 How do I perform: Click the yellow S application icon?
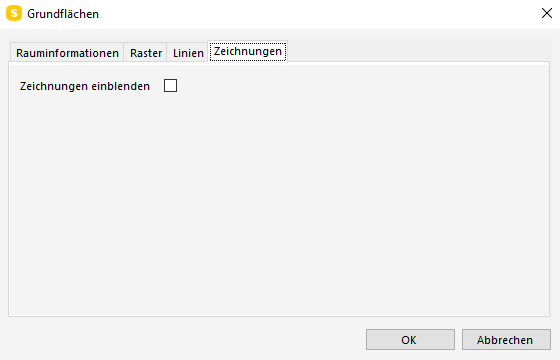pos(14,14)
